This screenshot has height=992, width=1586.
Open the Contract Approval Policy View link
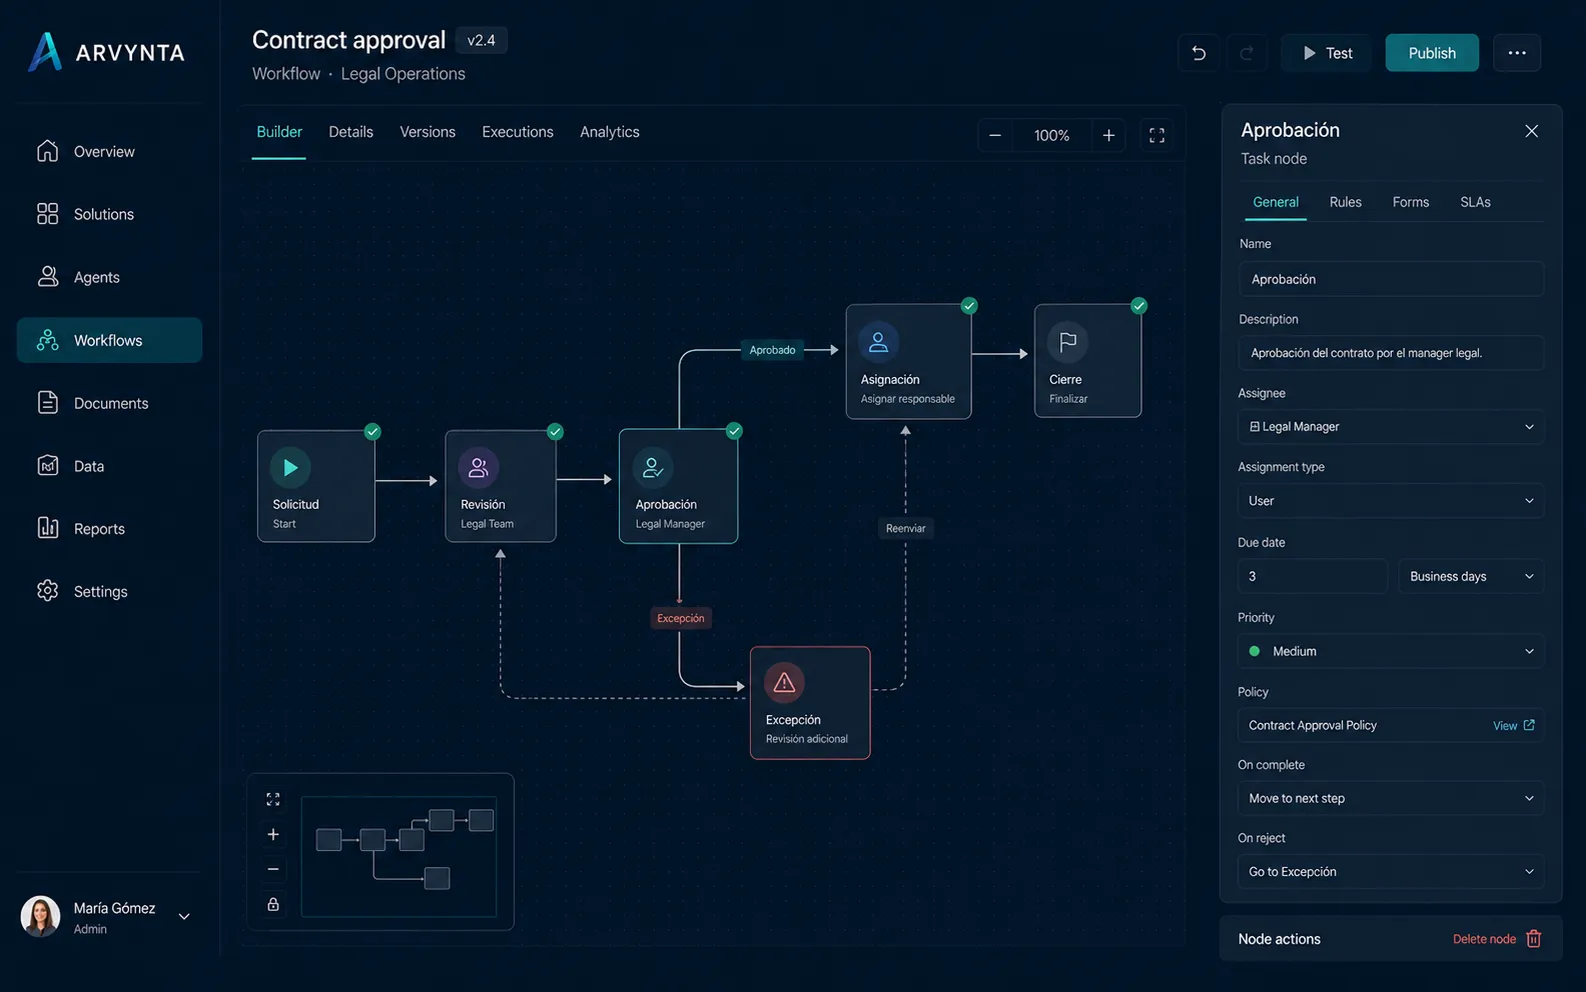click(x=1513, y=726)
